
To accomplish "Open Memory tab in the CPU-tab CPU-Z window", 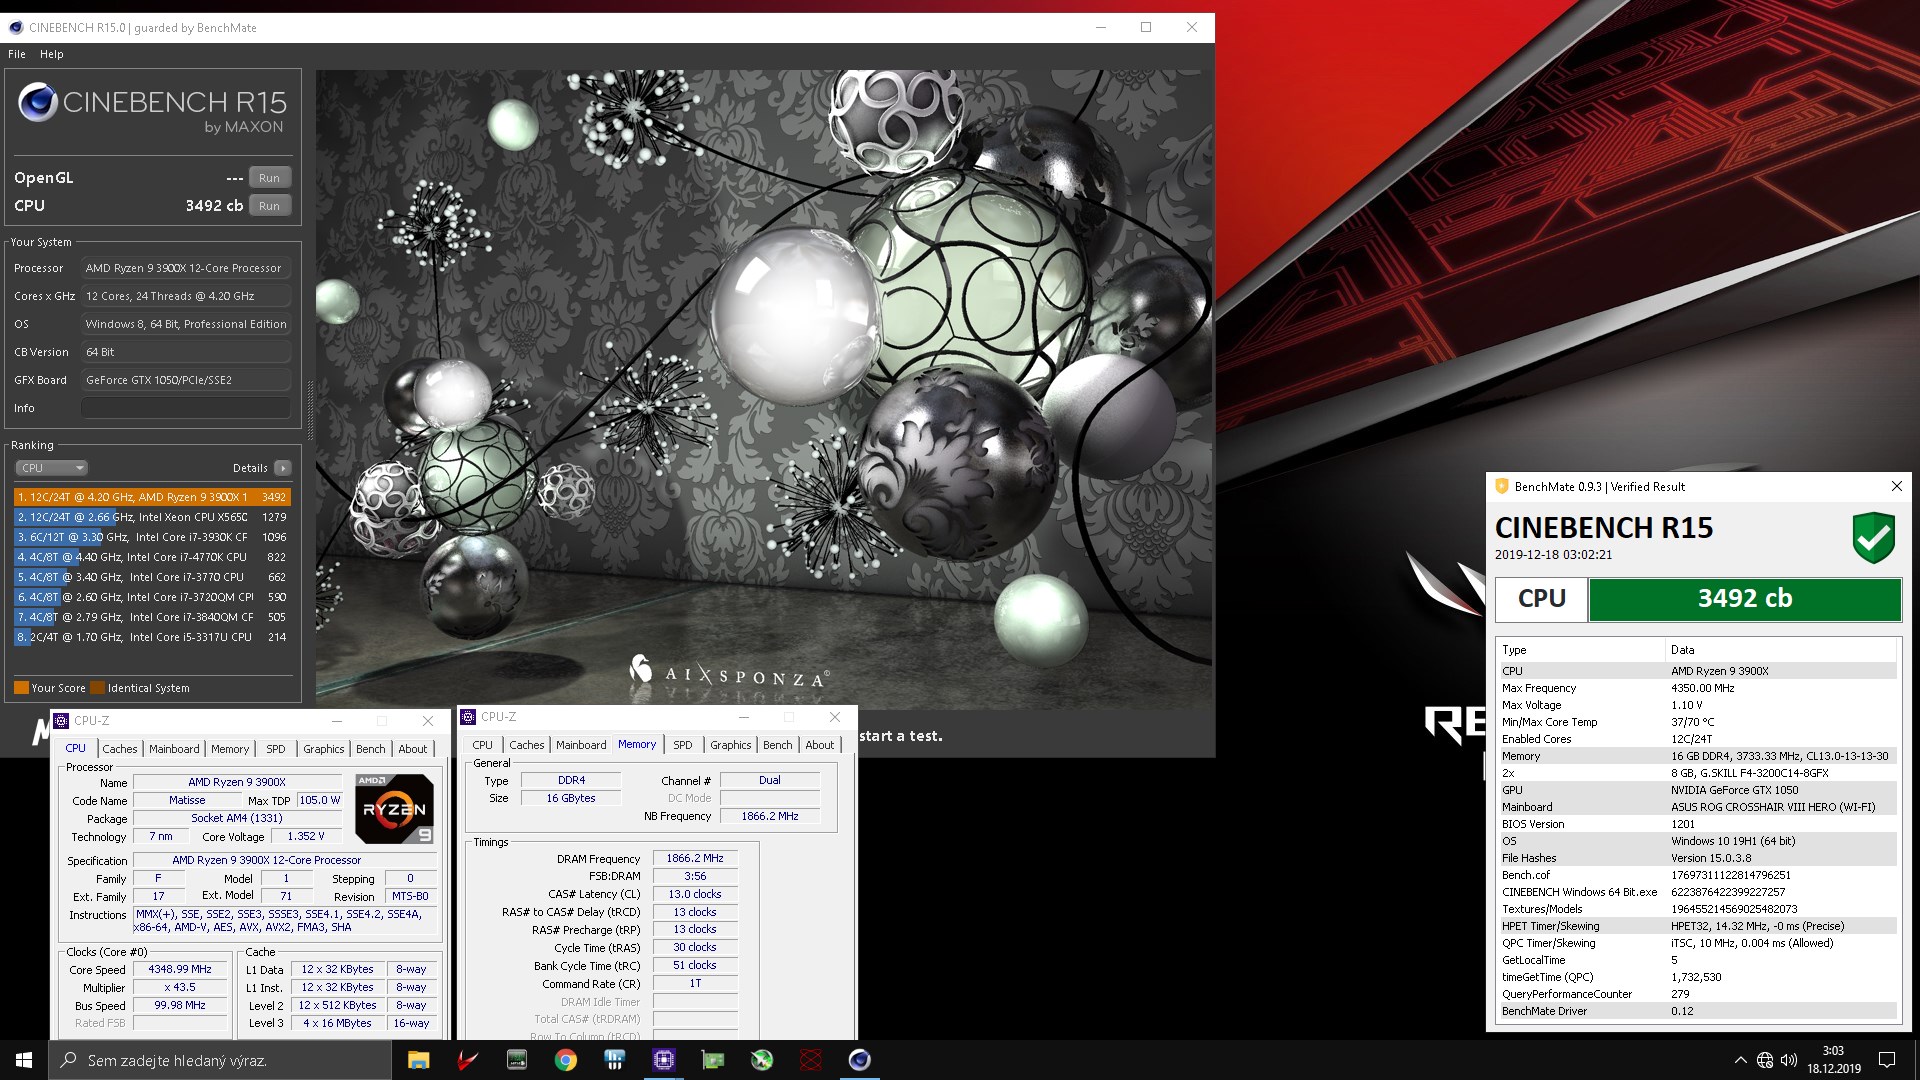I will pos(230,749).
